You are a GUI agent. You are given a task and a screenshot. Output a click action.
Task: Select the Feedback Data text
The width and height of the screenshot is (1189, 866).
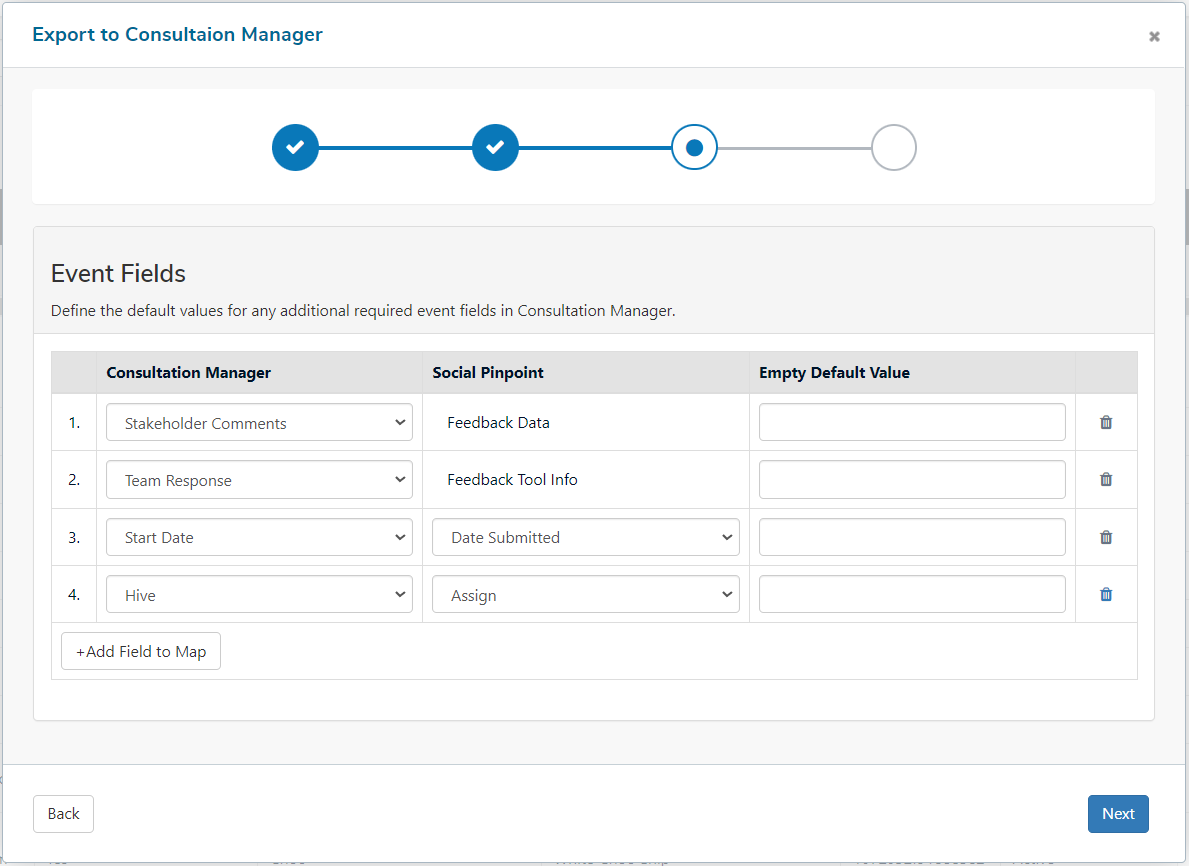click(498, 422)
